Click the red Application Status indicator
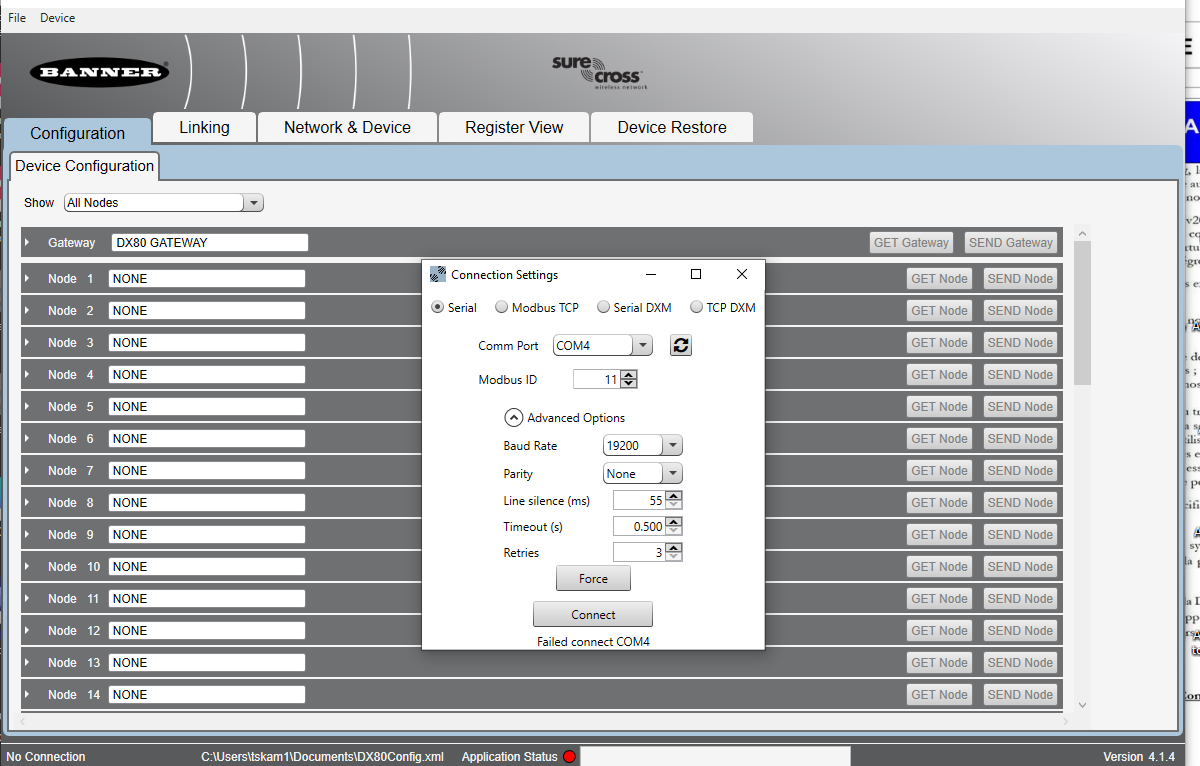Viewport: 1200px width, 766px height. (569, 757)
